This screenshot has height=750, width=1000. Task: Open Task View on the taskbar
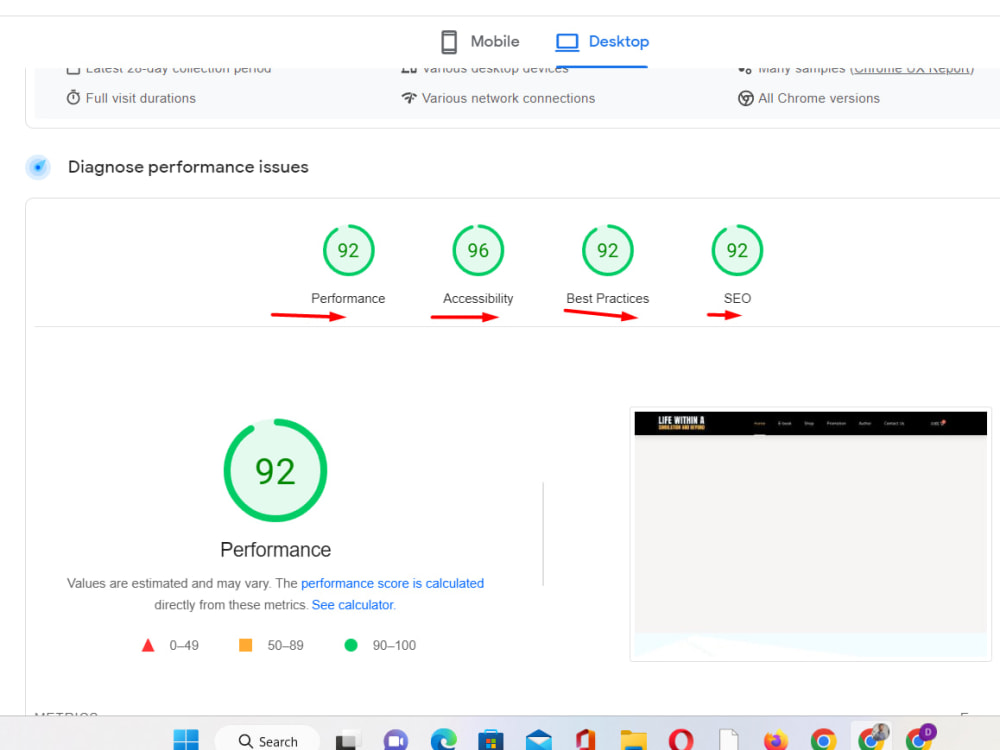pos(348,740)
